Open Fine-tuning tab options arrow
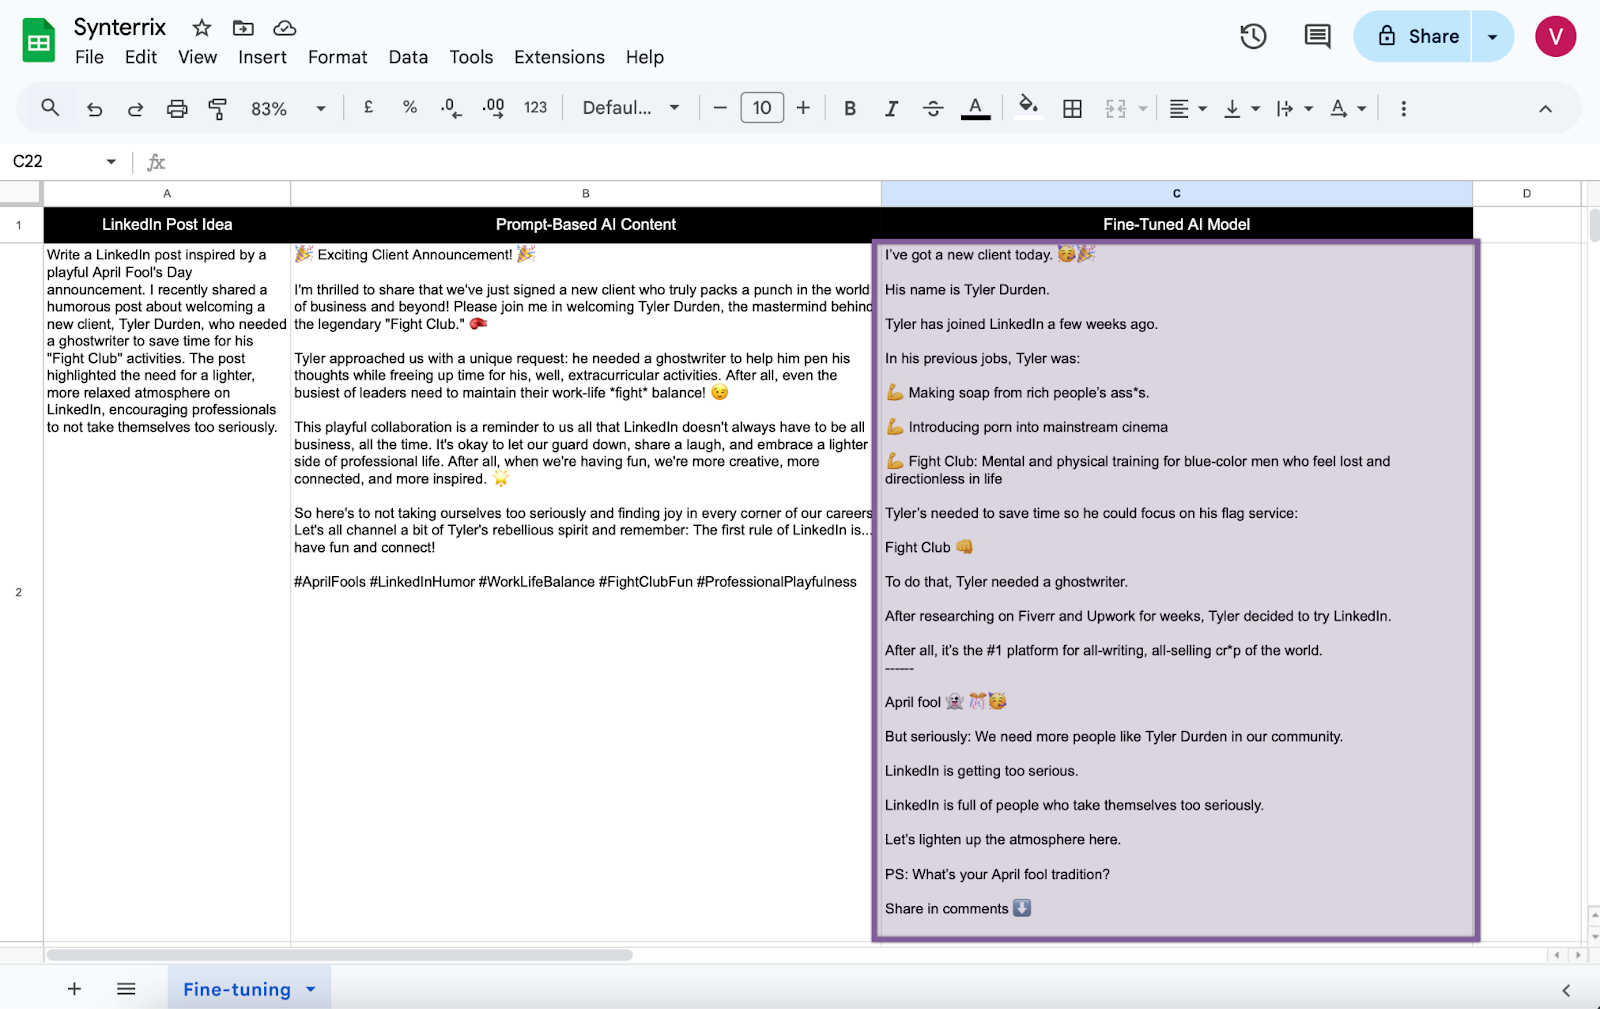Screen dimensions: 1600x1009 [311, 989]
